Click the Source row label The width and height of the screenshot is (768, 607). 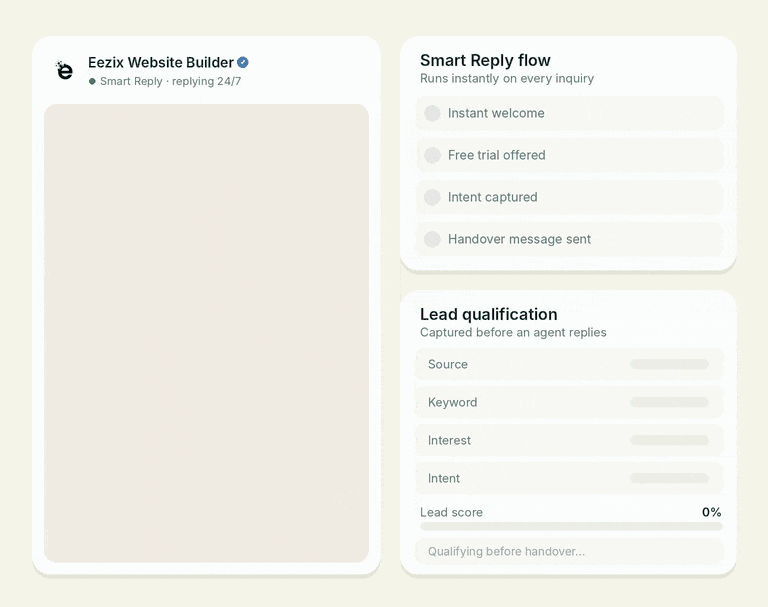coord(448,364)
